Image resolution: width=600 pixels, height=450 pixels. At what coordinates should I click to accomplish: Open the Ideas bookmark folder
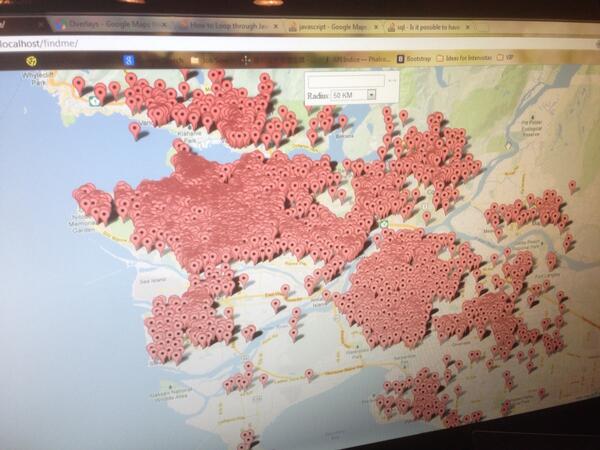click(464, 58)
